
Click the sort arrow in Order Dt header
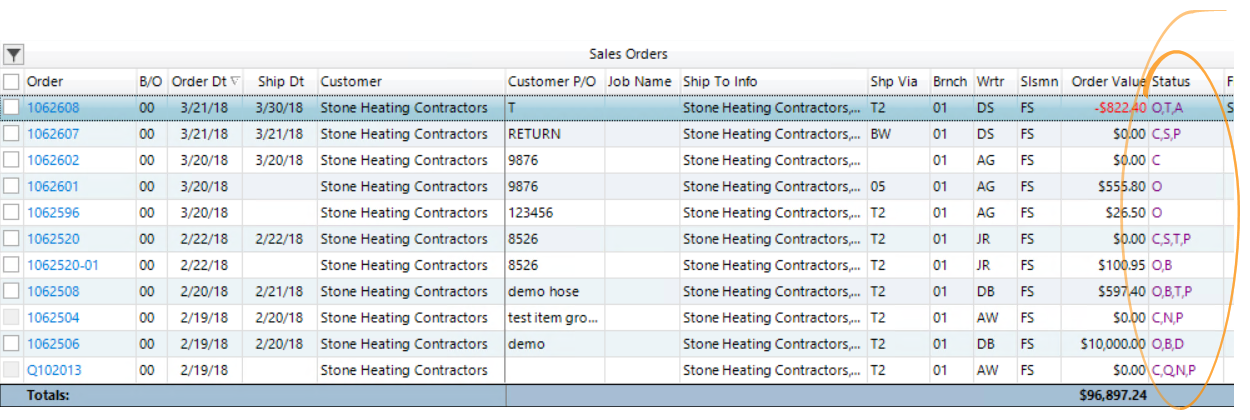tap(235, 81)
